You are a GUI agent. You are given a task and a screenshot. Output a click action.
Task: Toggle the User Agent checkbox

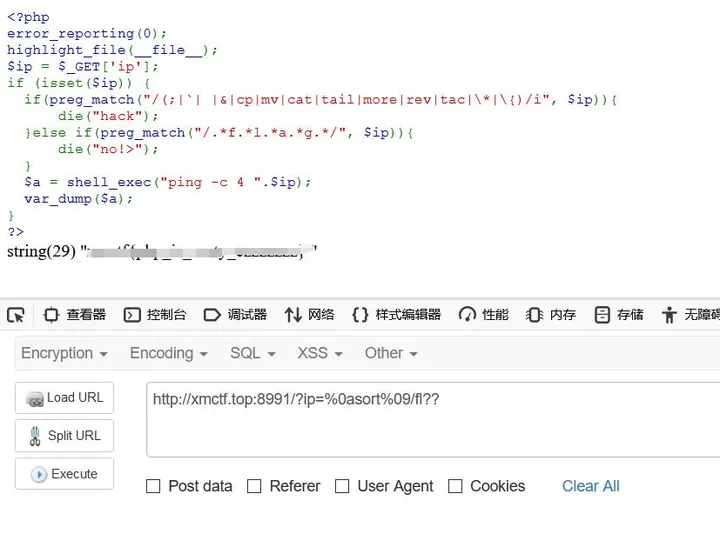coord(342,486)
